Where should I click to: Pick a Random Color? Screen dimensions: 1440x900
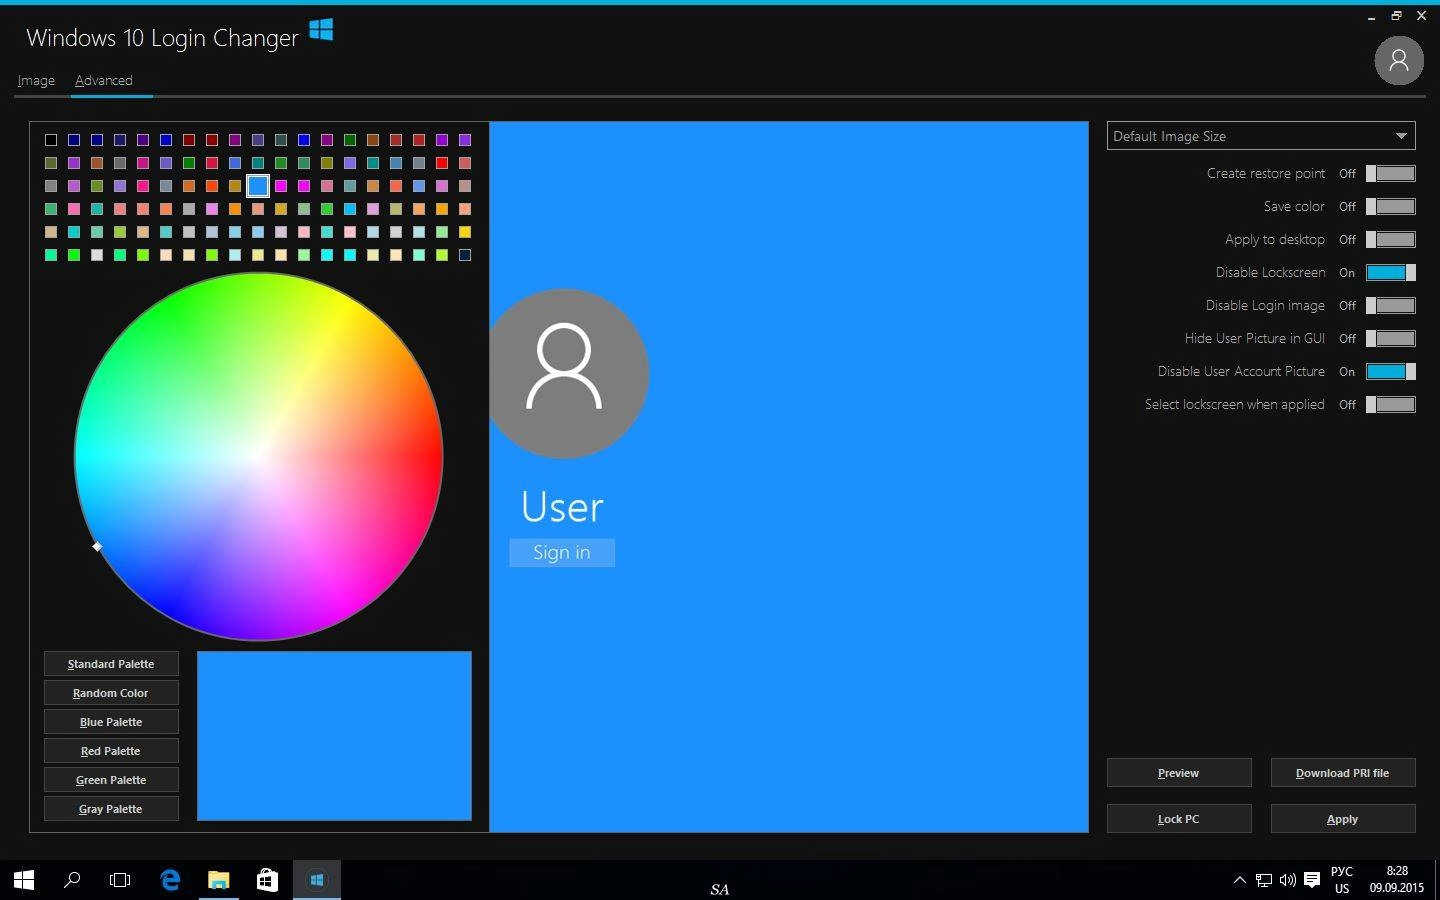(x=111, y=693)
